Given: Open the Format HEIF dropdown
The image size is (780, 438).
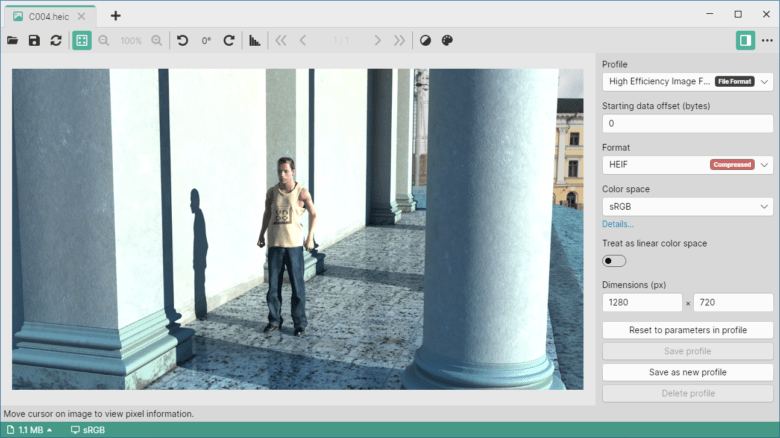Looking at the screenshot, I should click(687, 165).
